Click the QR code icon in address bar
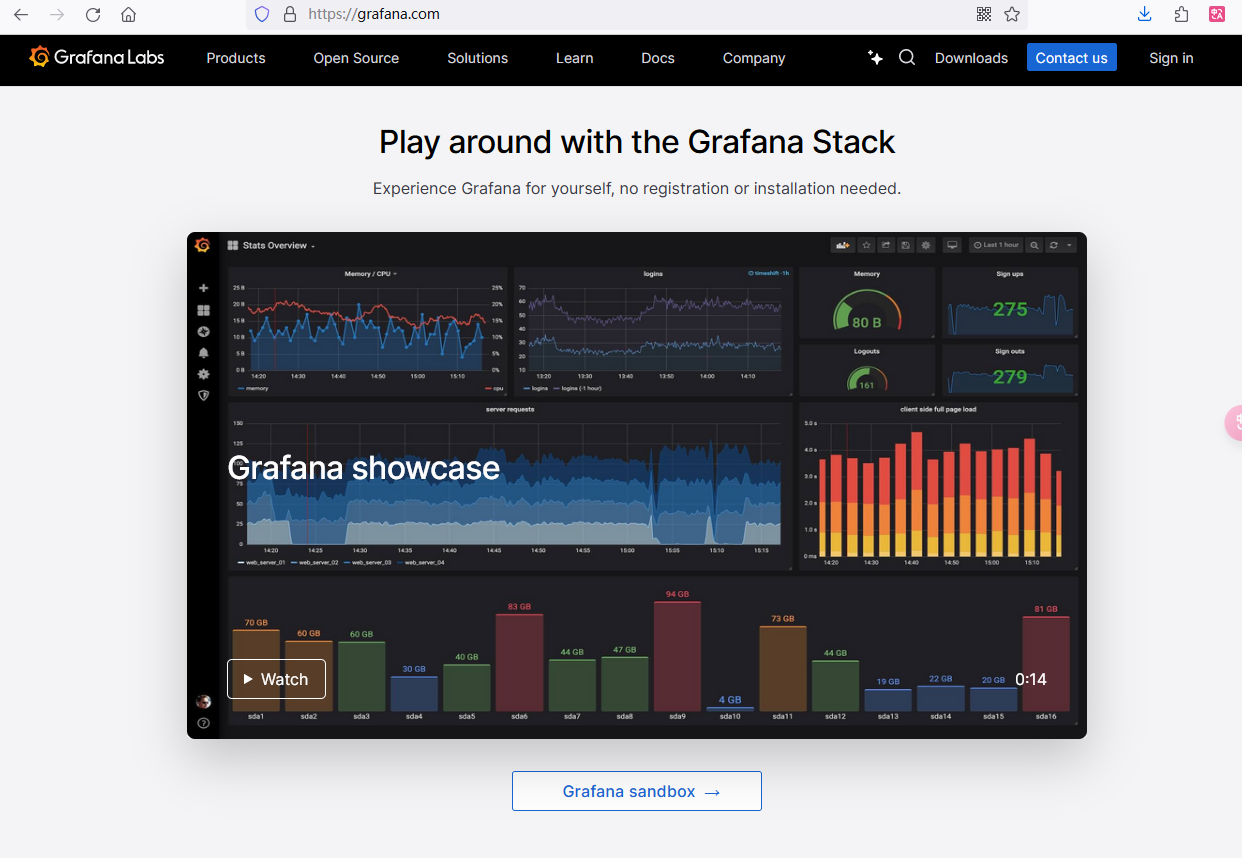 coord(984,14)
